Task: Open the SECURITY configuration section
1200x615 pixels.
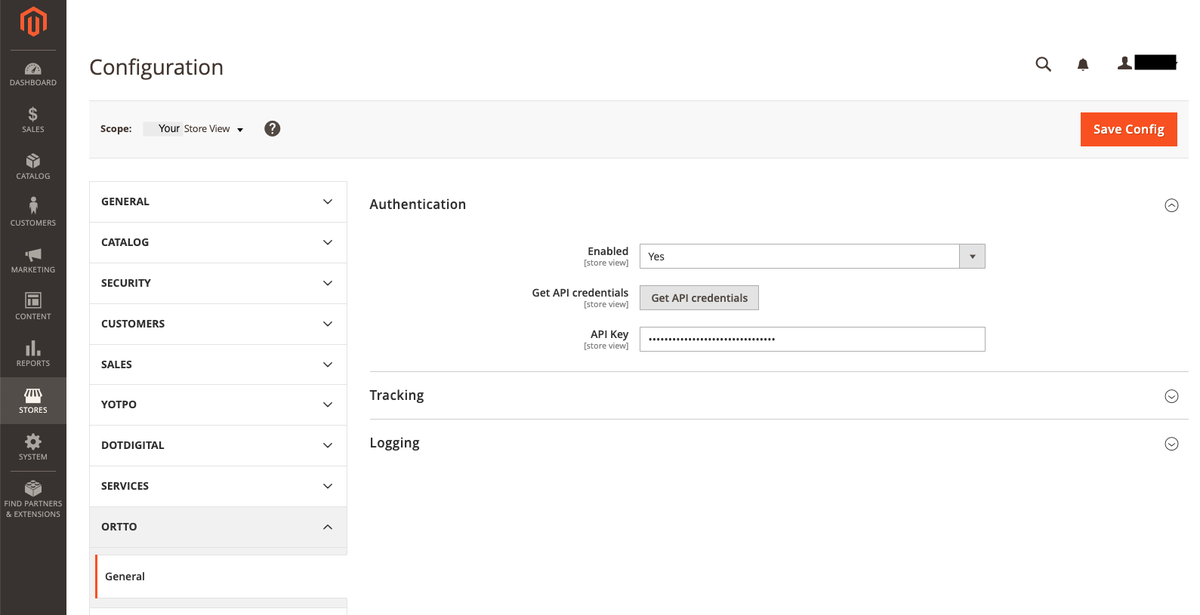Action: click(218, 283)
